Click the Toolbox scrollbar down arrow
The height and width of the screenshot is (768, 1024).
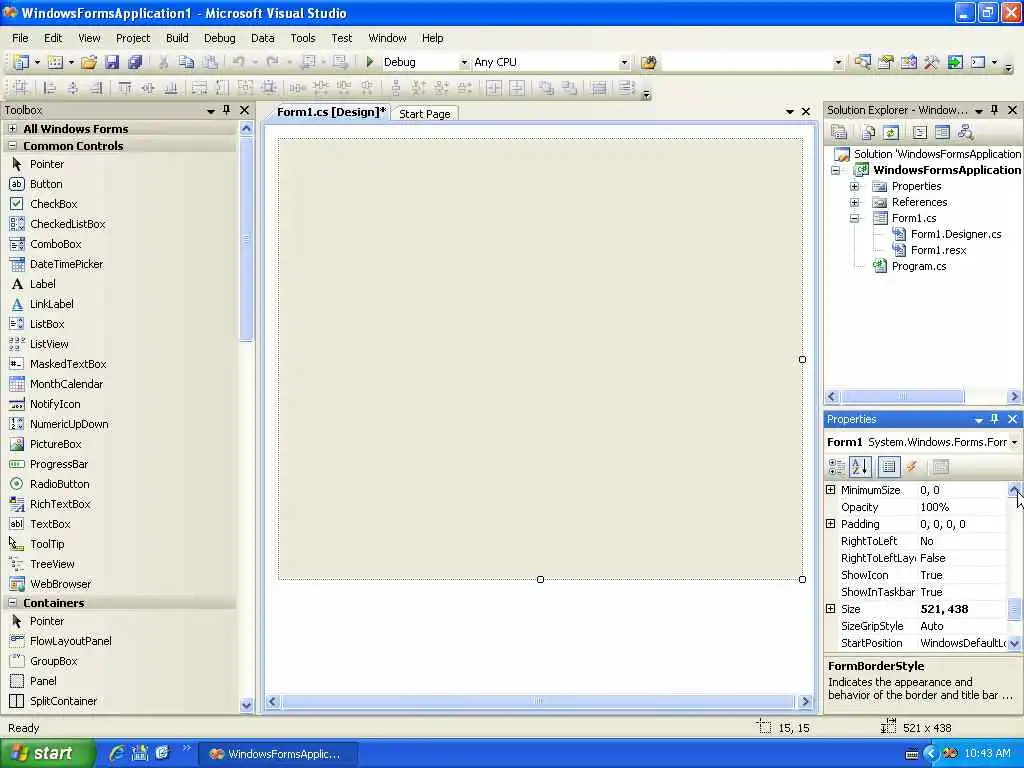coord(246,705)
